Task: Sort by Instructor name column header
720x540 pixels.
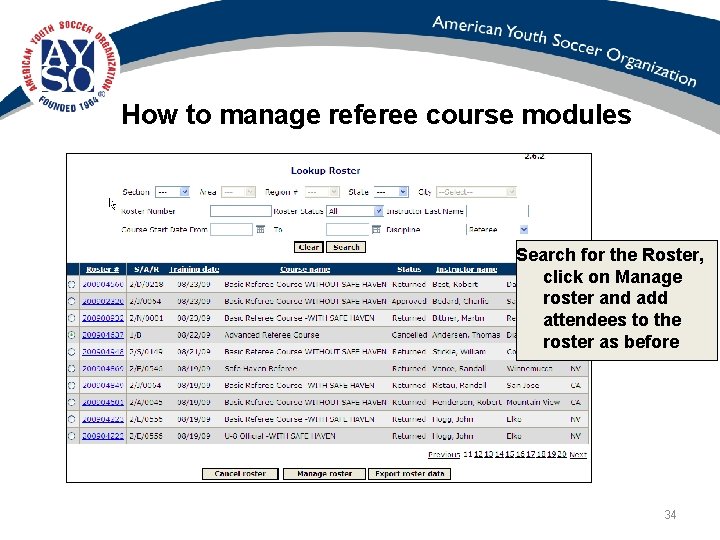Action: [466, 269]
